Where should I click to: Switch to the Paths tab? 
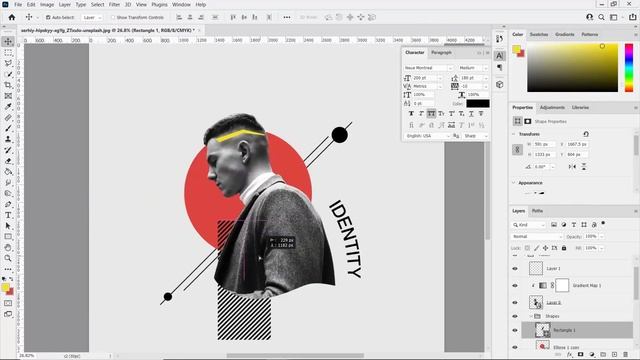tap(537, 211)
